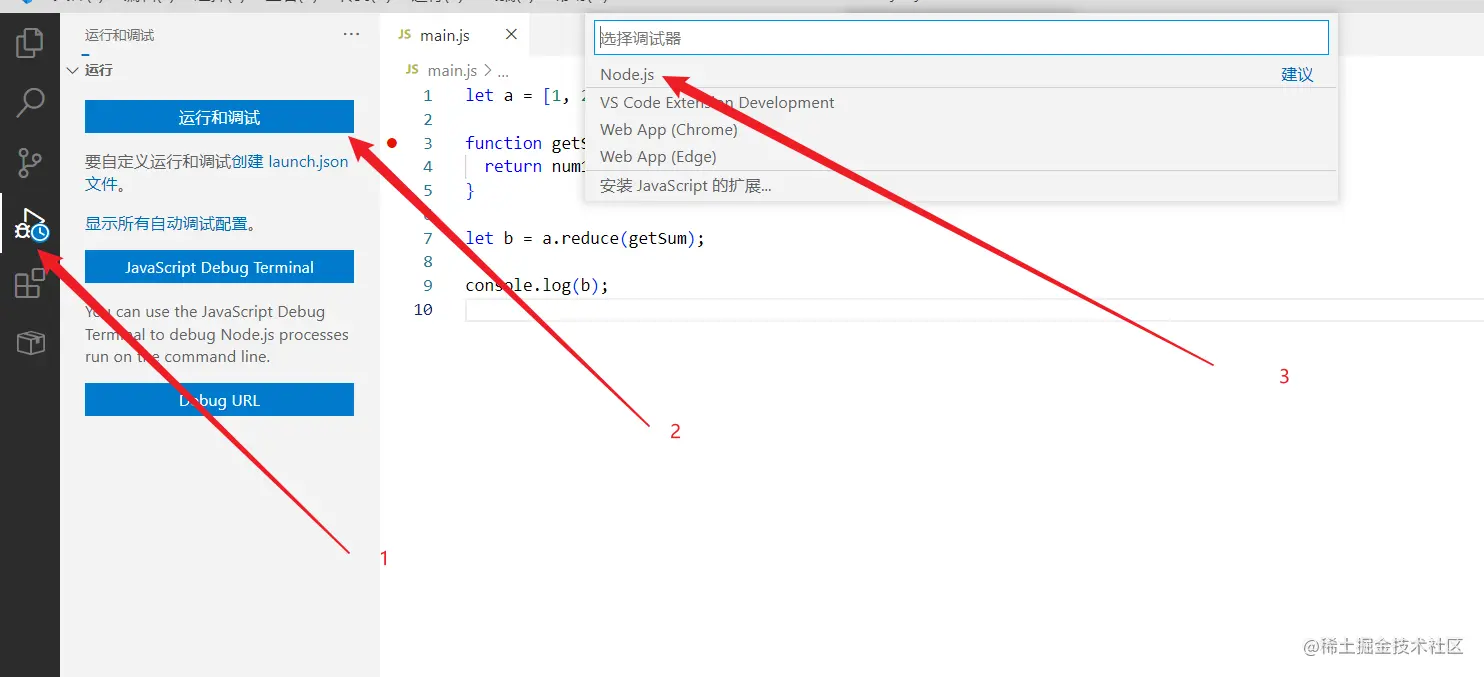Click the return statement on line 4
The image size is (1484, 677).
pos(512,167)
